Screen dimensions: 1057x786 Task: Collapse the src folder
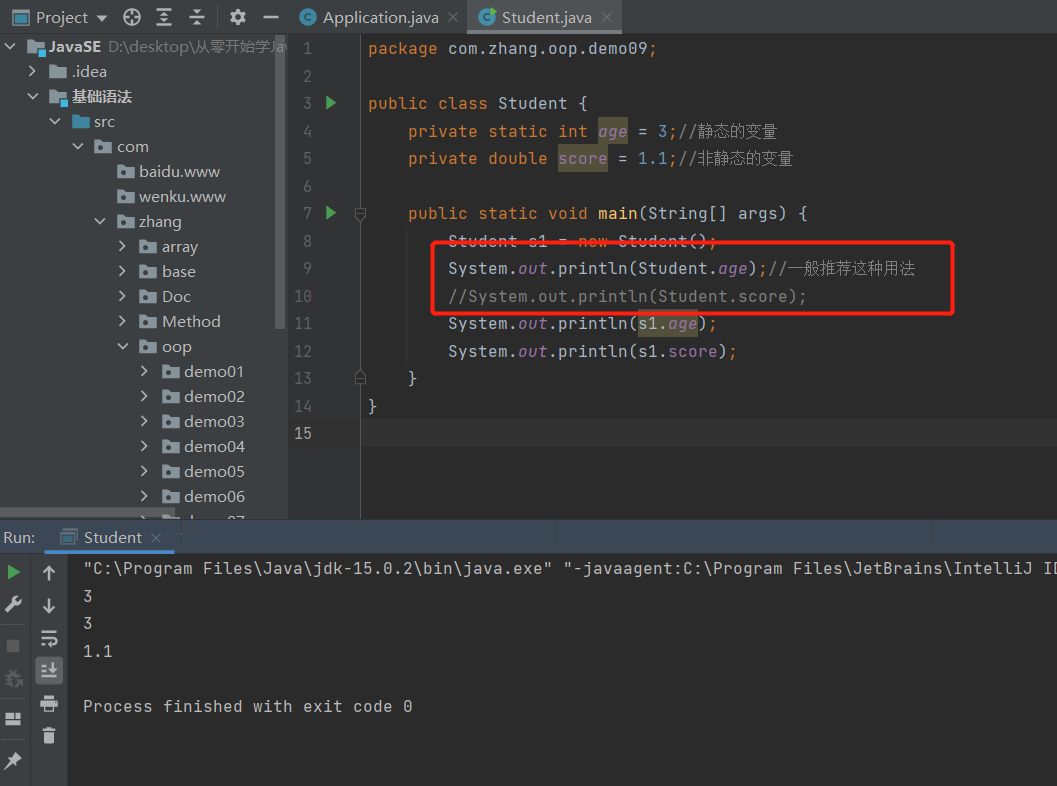tap(55, 121)
